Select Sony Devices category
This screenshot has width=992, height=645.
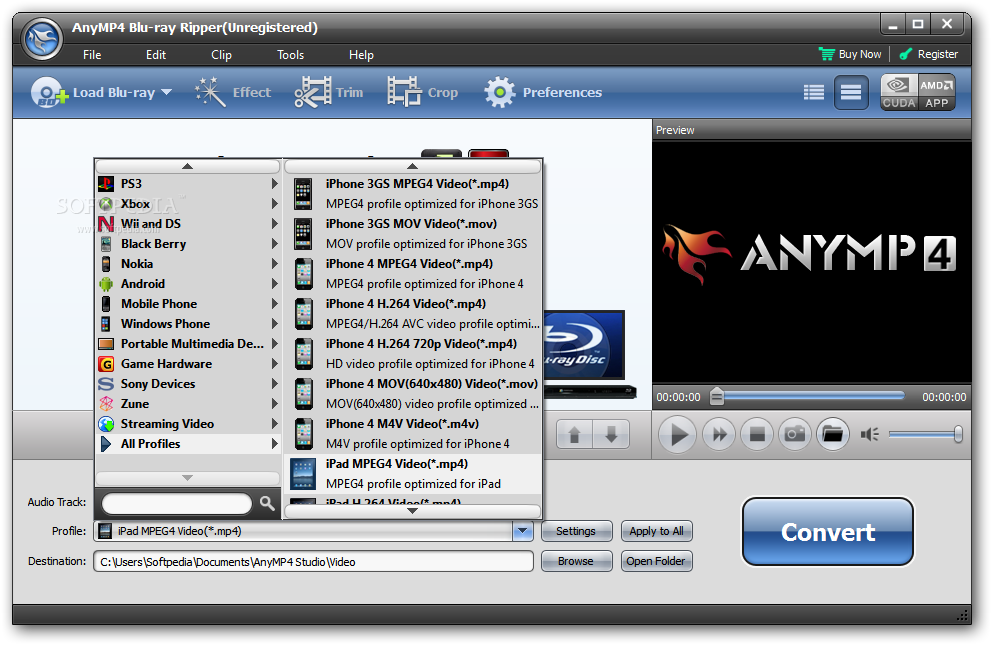pos(187,384)
